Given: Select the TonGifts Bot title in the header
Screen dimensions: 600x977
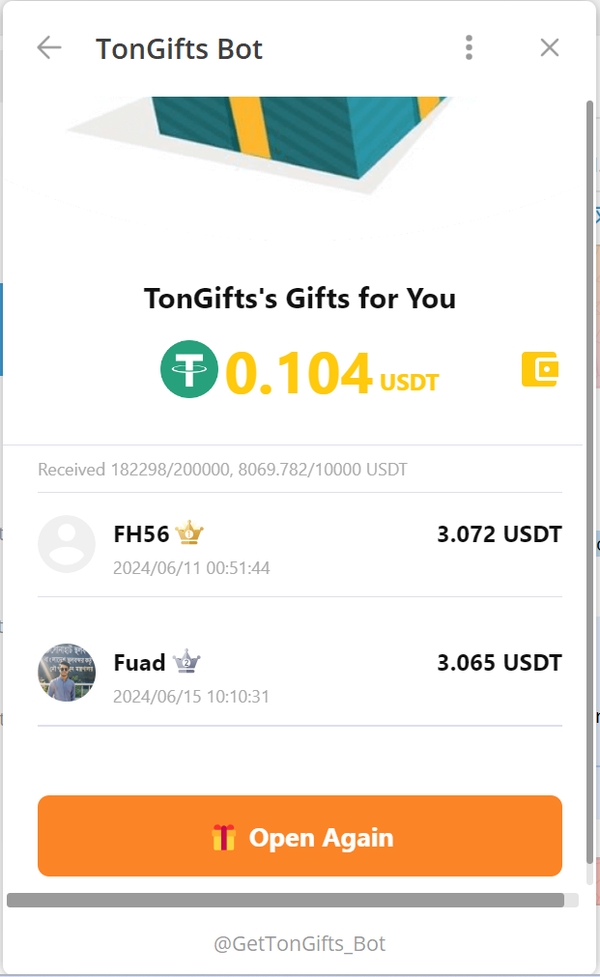Looking at the screenshot, I should 180,48.
